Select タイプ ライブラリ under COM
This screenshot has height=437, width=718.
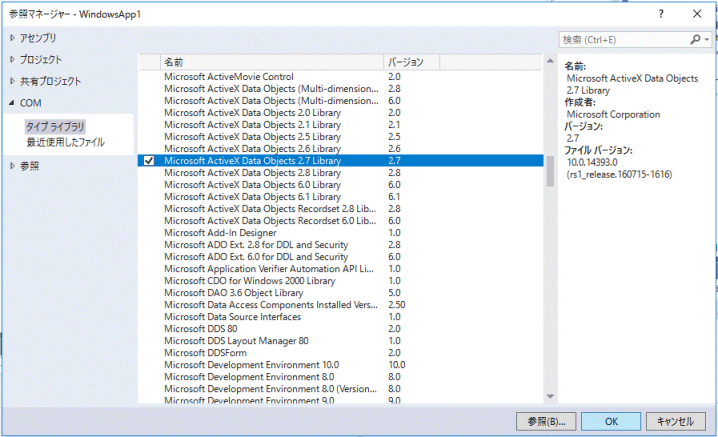coord(55,126)
